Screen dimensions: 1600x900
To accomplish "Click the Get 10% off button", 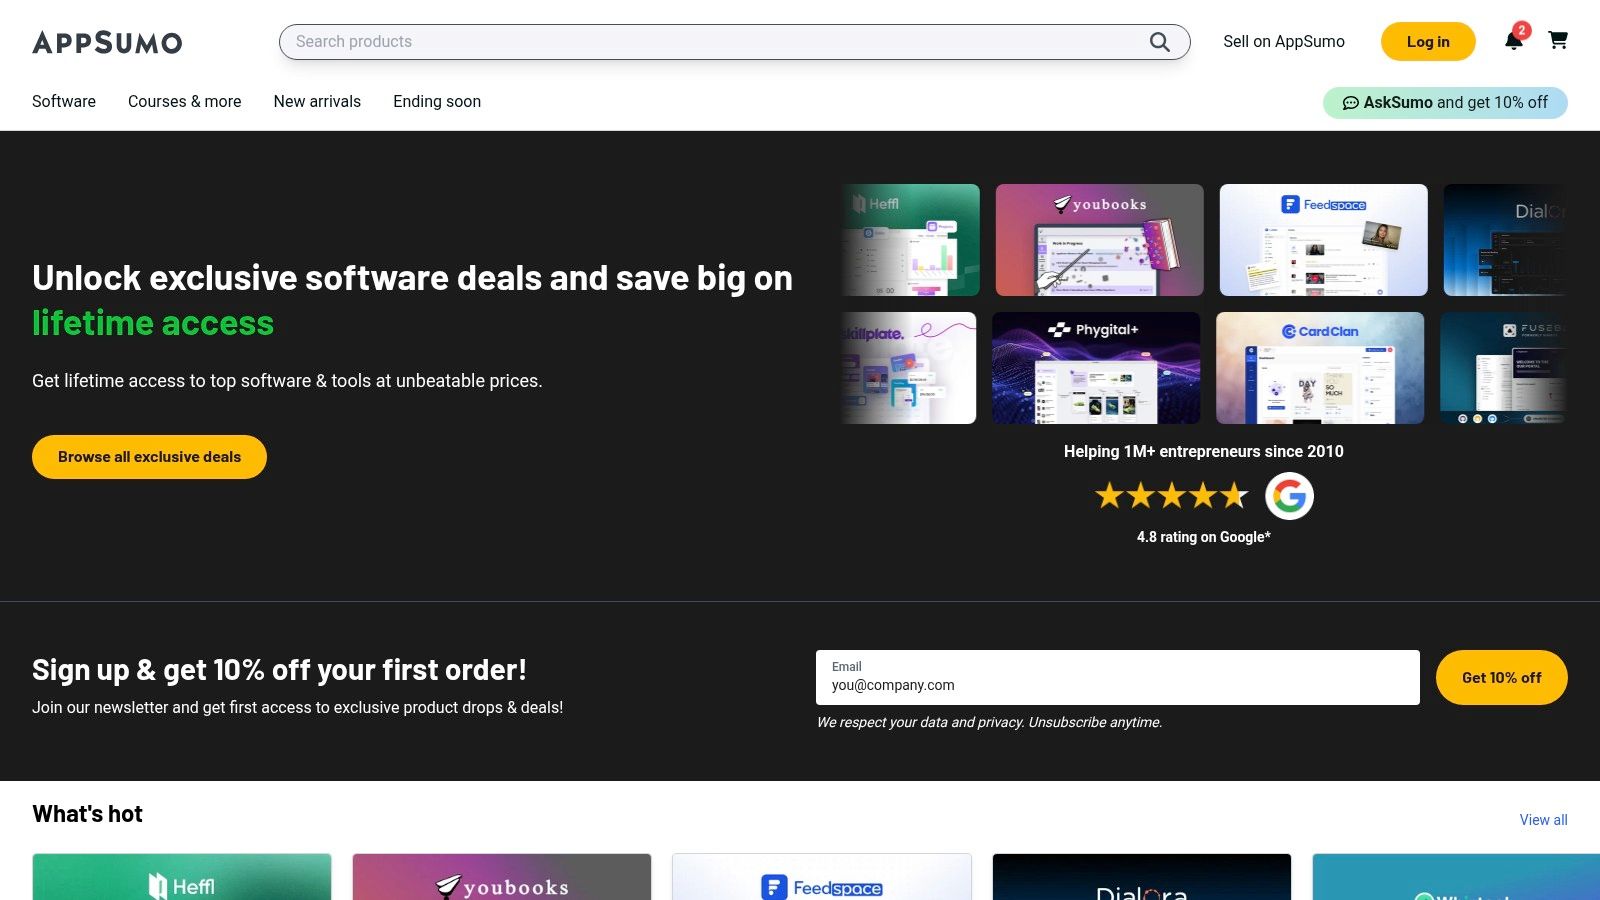I will point(1501,677).
